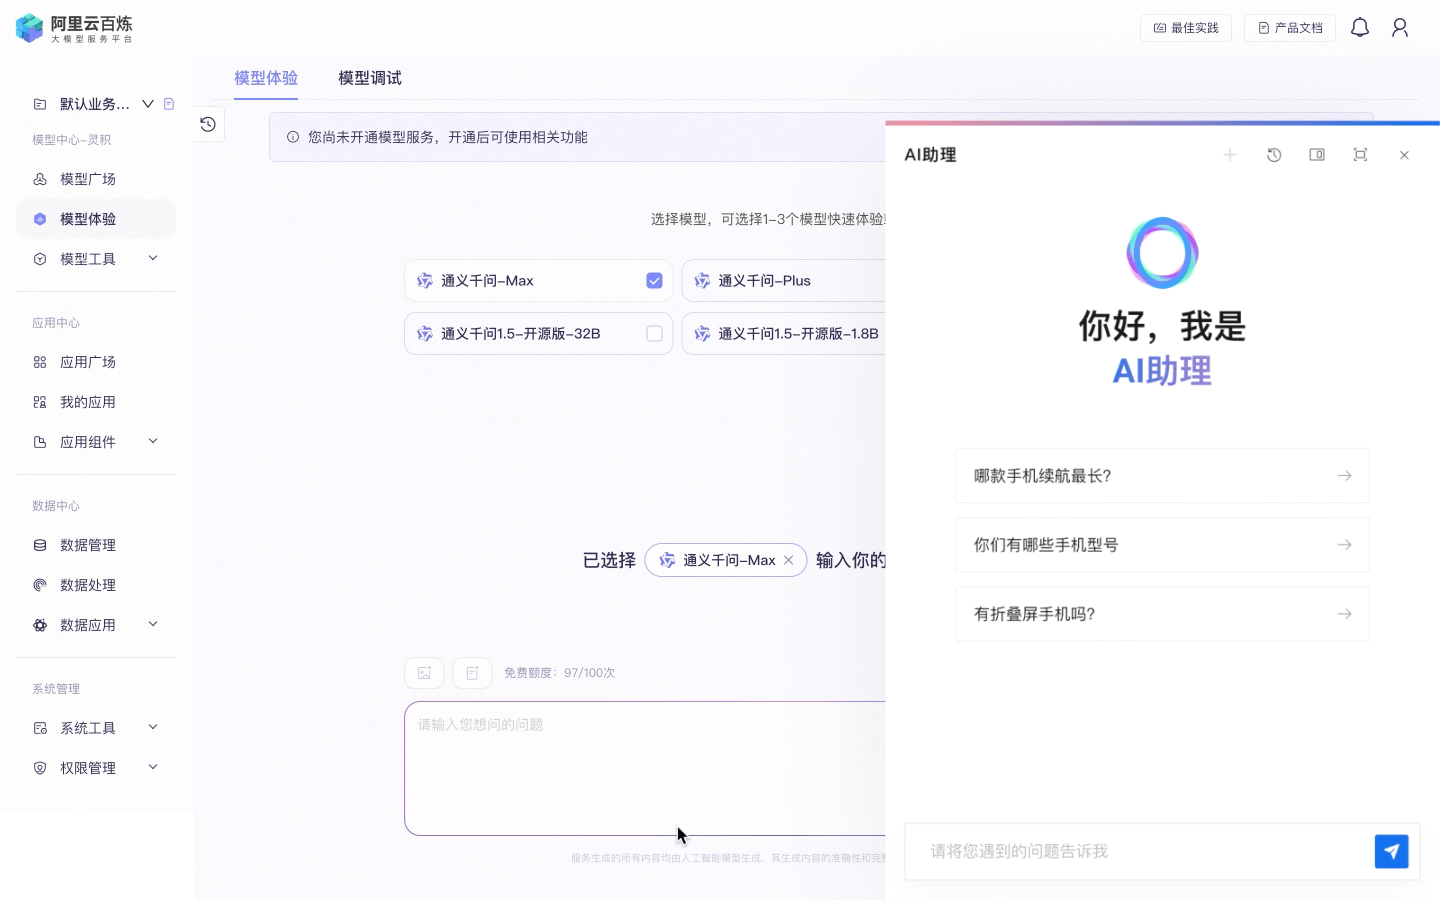Viewport: 1440px width, 900px height.
Task: Select the 通义千问-Plus model card
Action: (784, 281)
